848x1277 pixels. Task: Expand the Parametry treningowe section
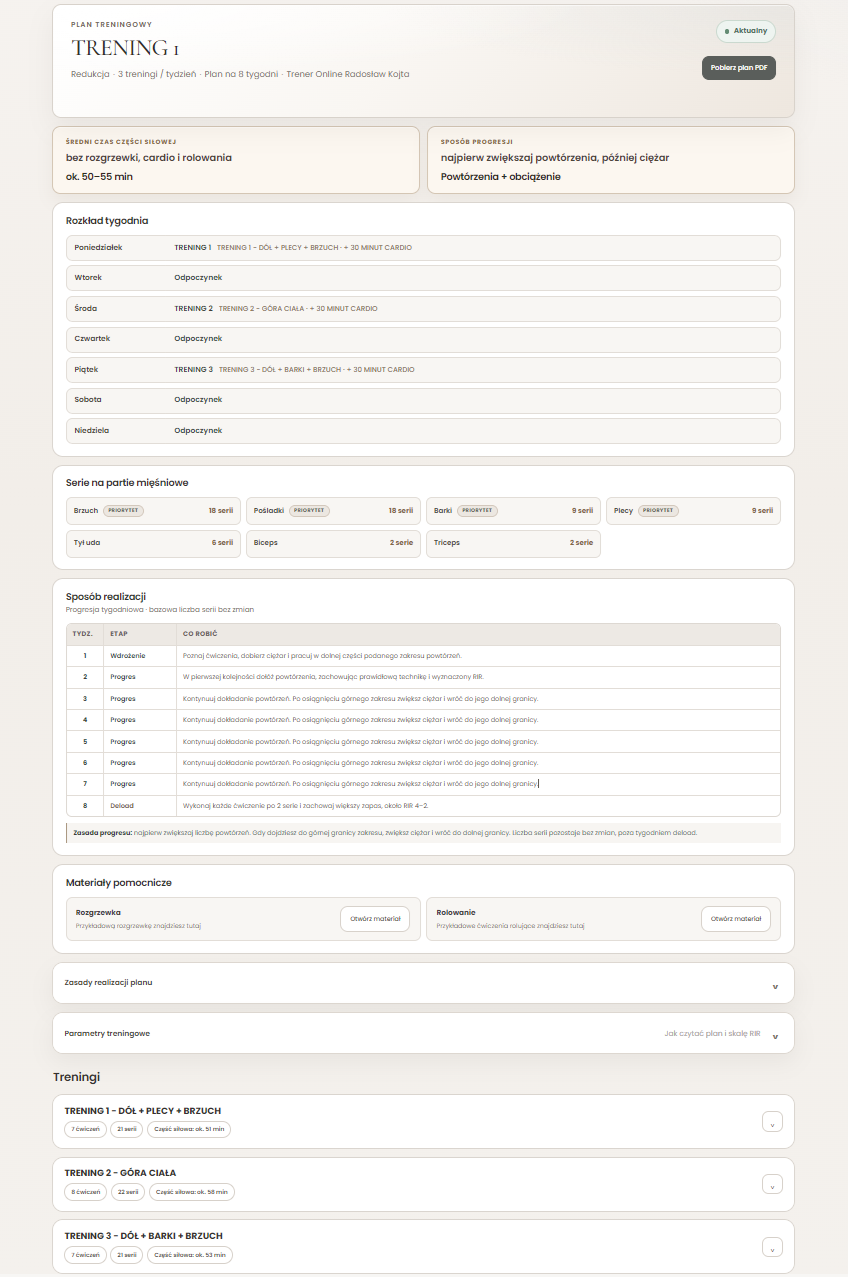pos(423,1033)
